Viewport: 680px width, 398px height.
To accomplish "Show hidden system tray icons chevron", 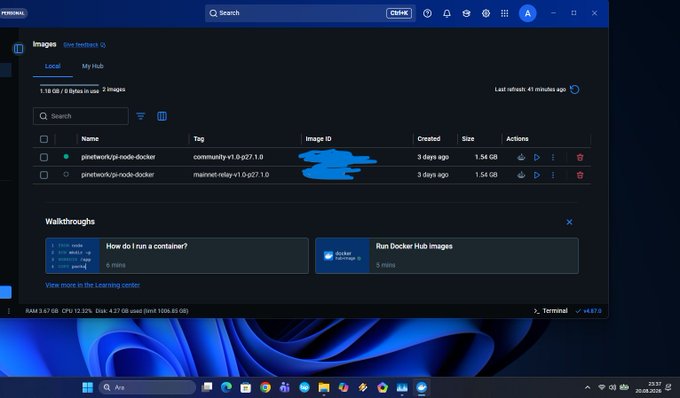I will (587, 388).
